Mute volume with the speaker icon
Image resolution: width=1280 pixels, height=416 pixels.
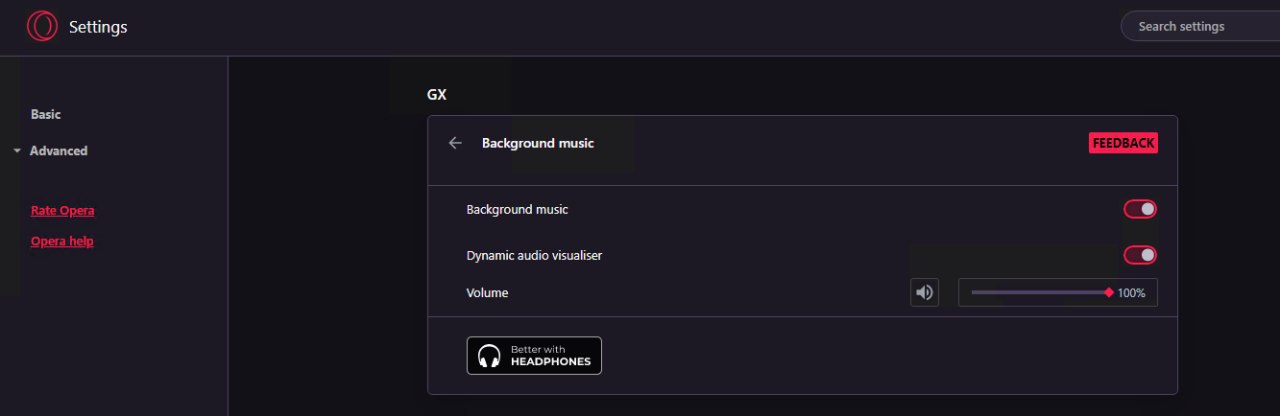click(925, 293)
